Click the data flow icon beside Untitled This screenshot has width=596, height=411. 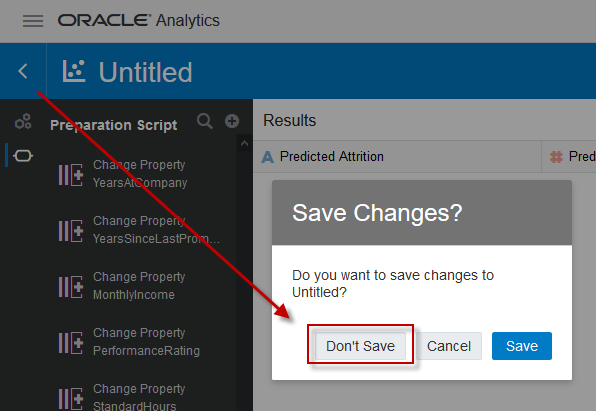coord(74,71)
